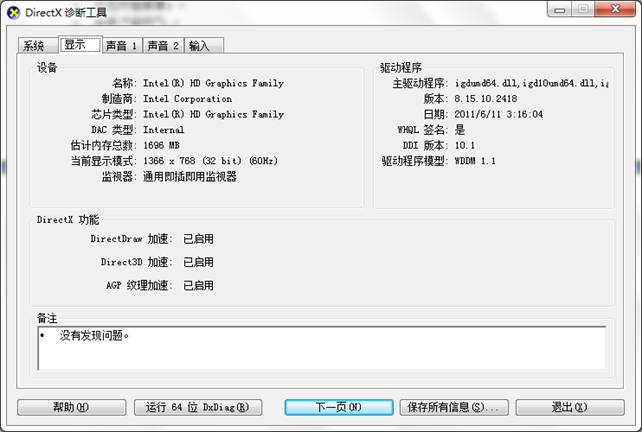Viewport: 642px width, 432px height.
Task: Click memory total value 1696 MB
Action: (x=161, y=145)
